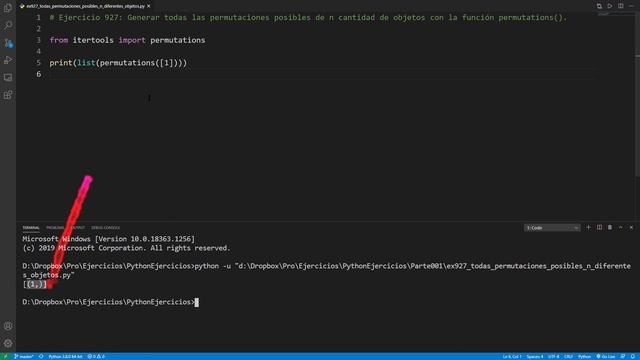Click 'Microsoft Windows [Version' terminal line
Screen dimensions: 640x360
click(x=109, y=239)
